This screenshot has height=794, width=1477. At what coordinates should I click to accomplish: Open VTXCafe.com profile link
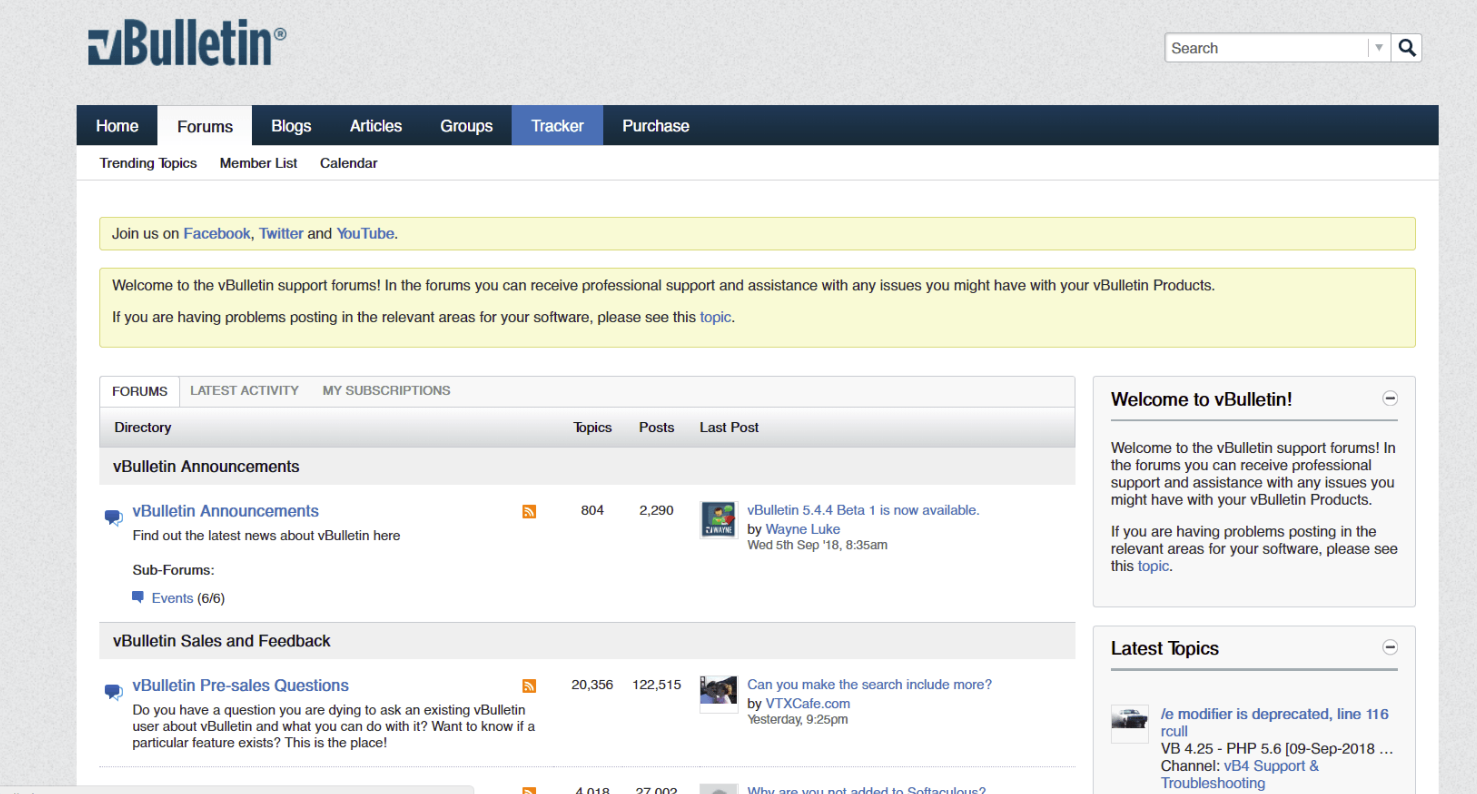(808, 704)
